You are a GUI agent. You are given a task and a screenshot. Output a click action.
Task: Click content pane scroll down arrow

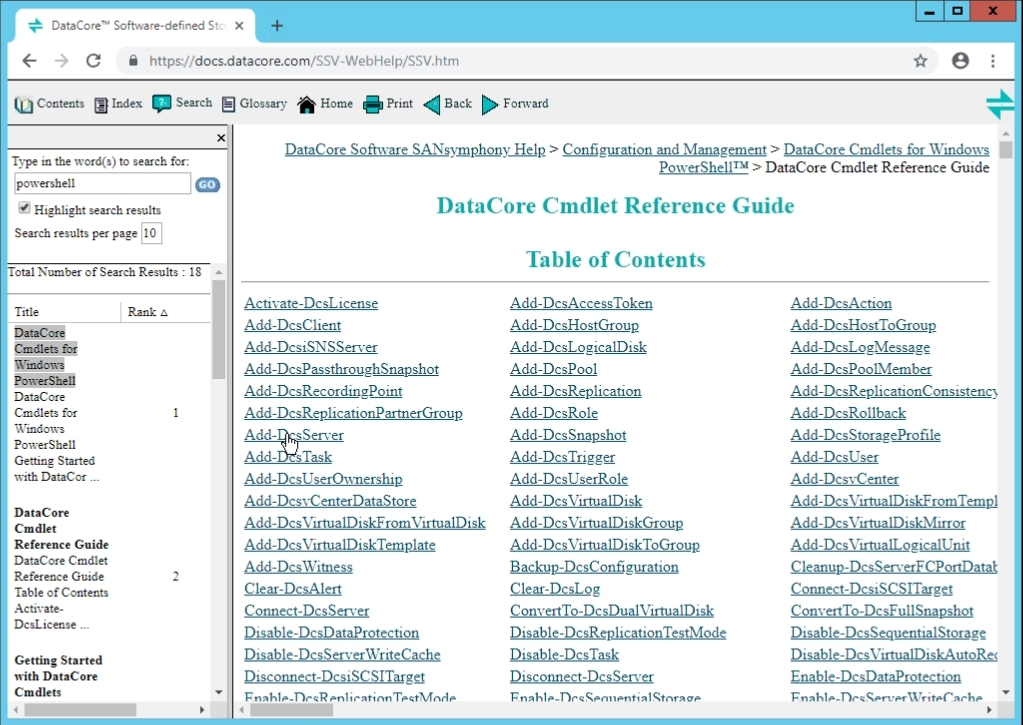coord(1005,692)
